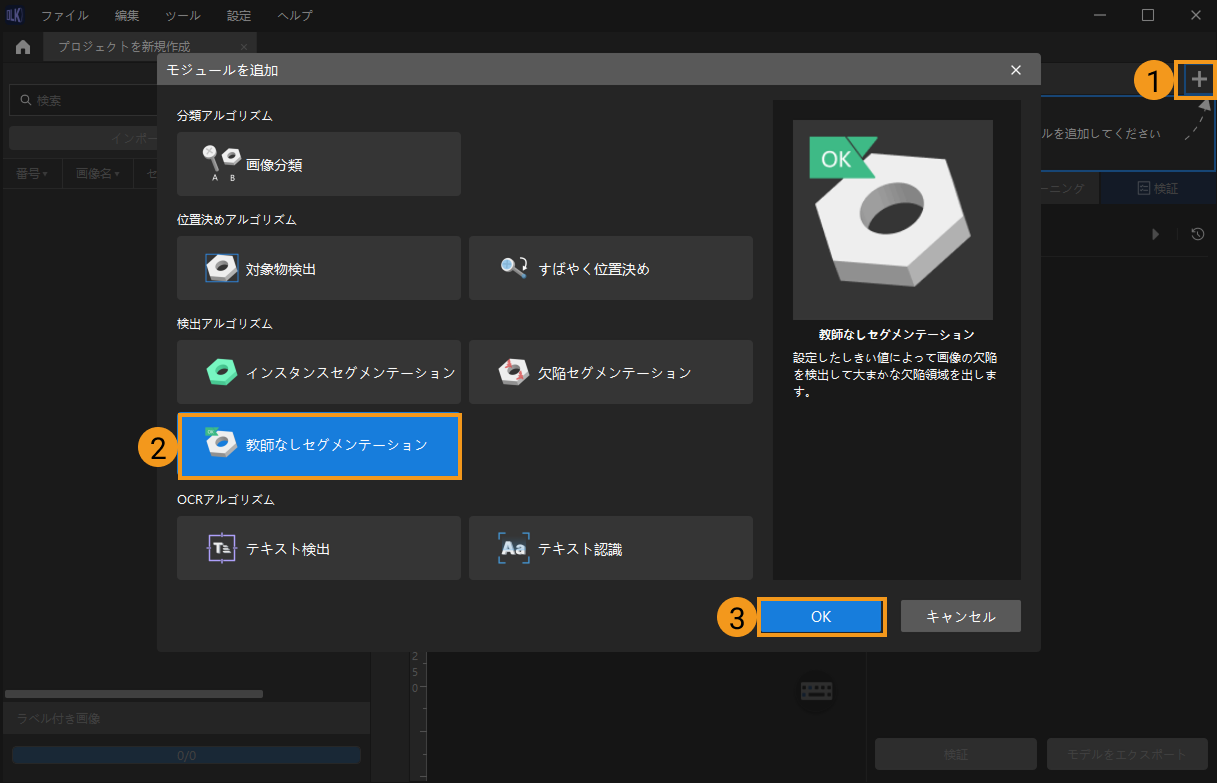Open the ファイル menu
Screen dimensions: 1217x783
click(64, 16)
